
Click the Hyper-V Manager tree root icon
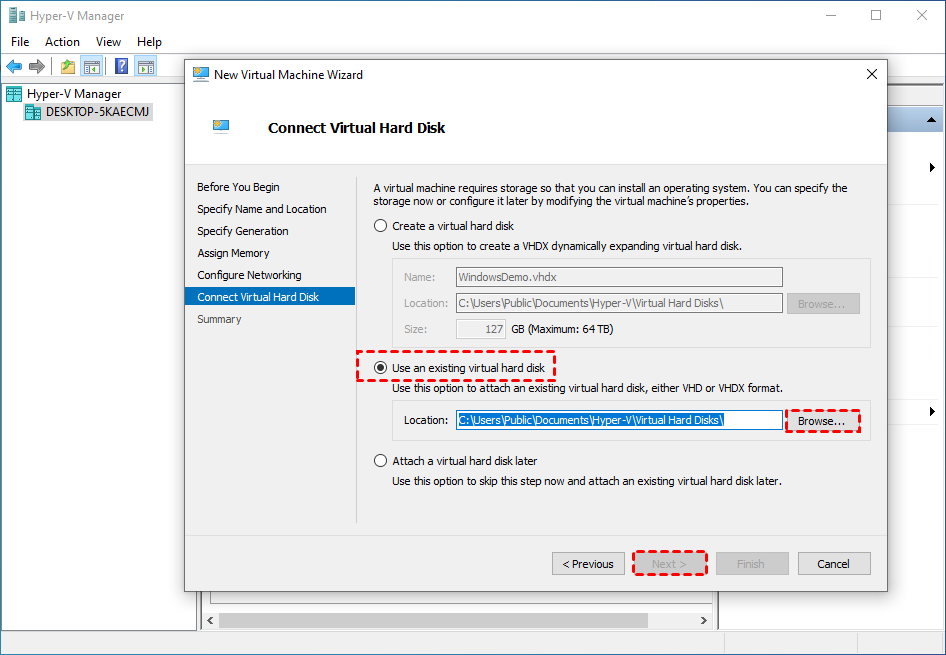14,93
